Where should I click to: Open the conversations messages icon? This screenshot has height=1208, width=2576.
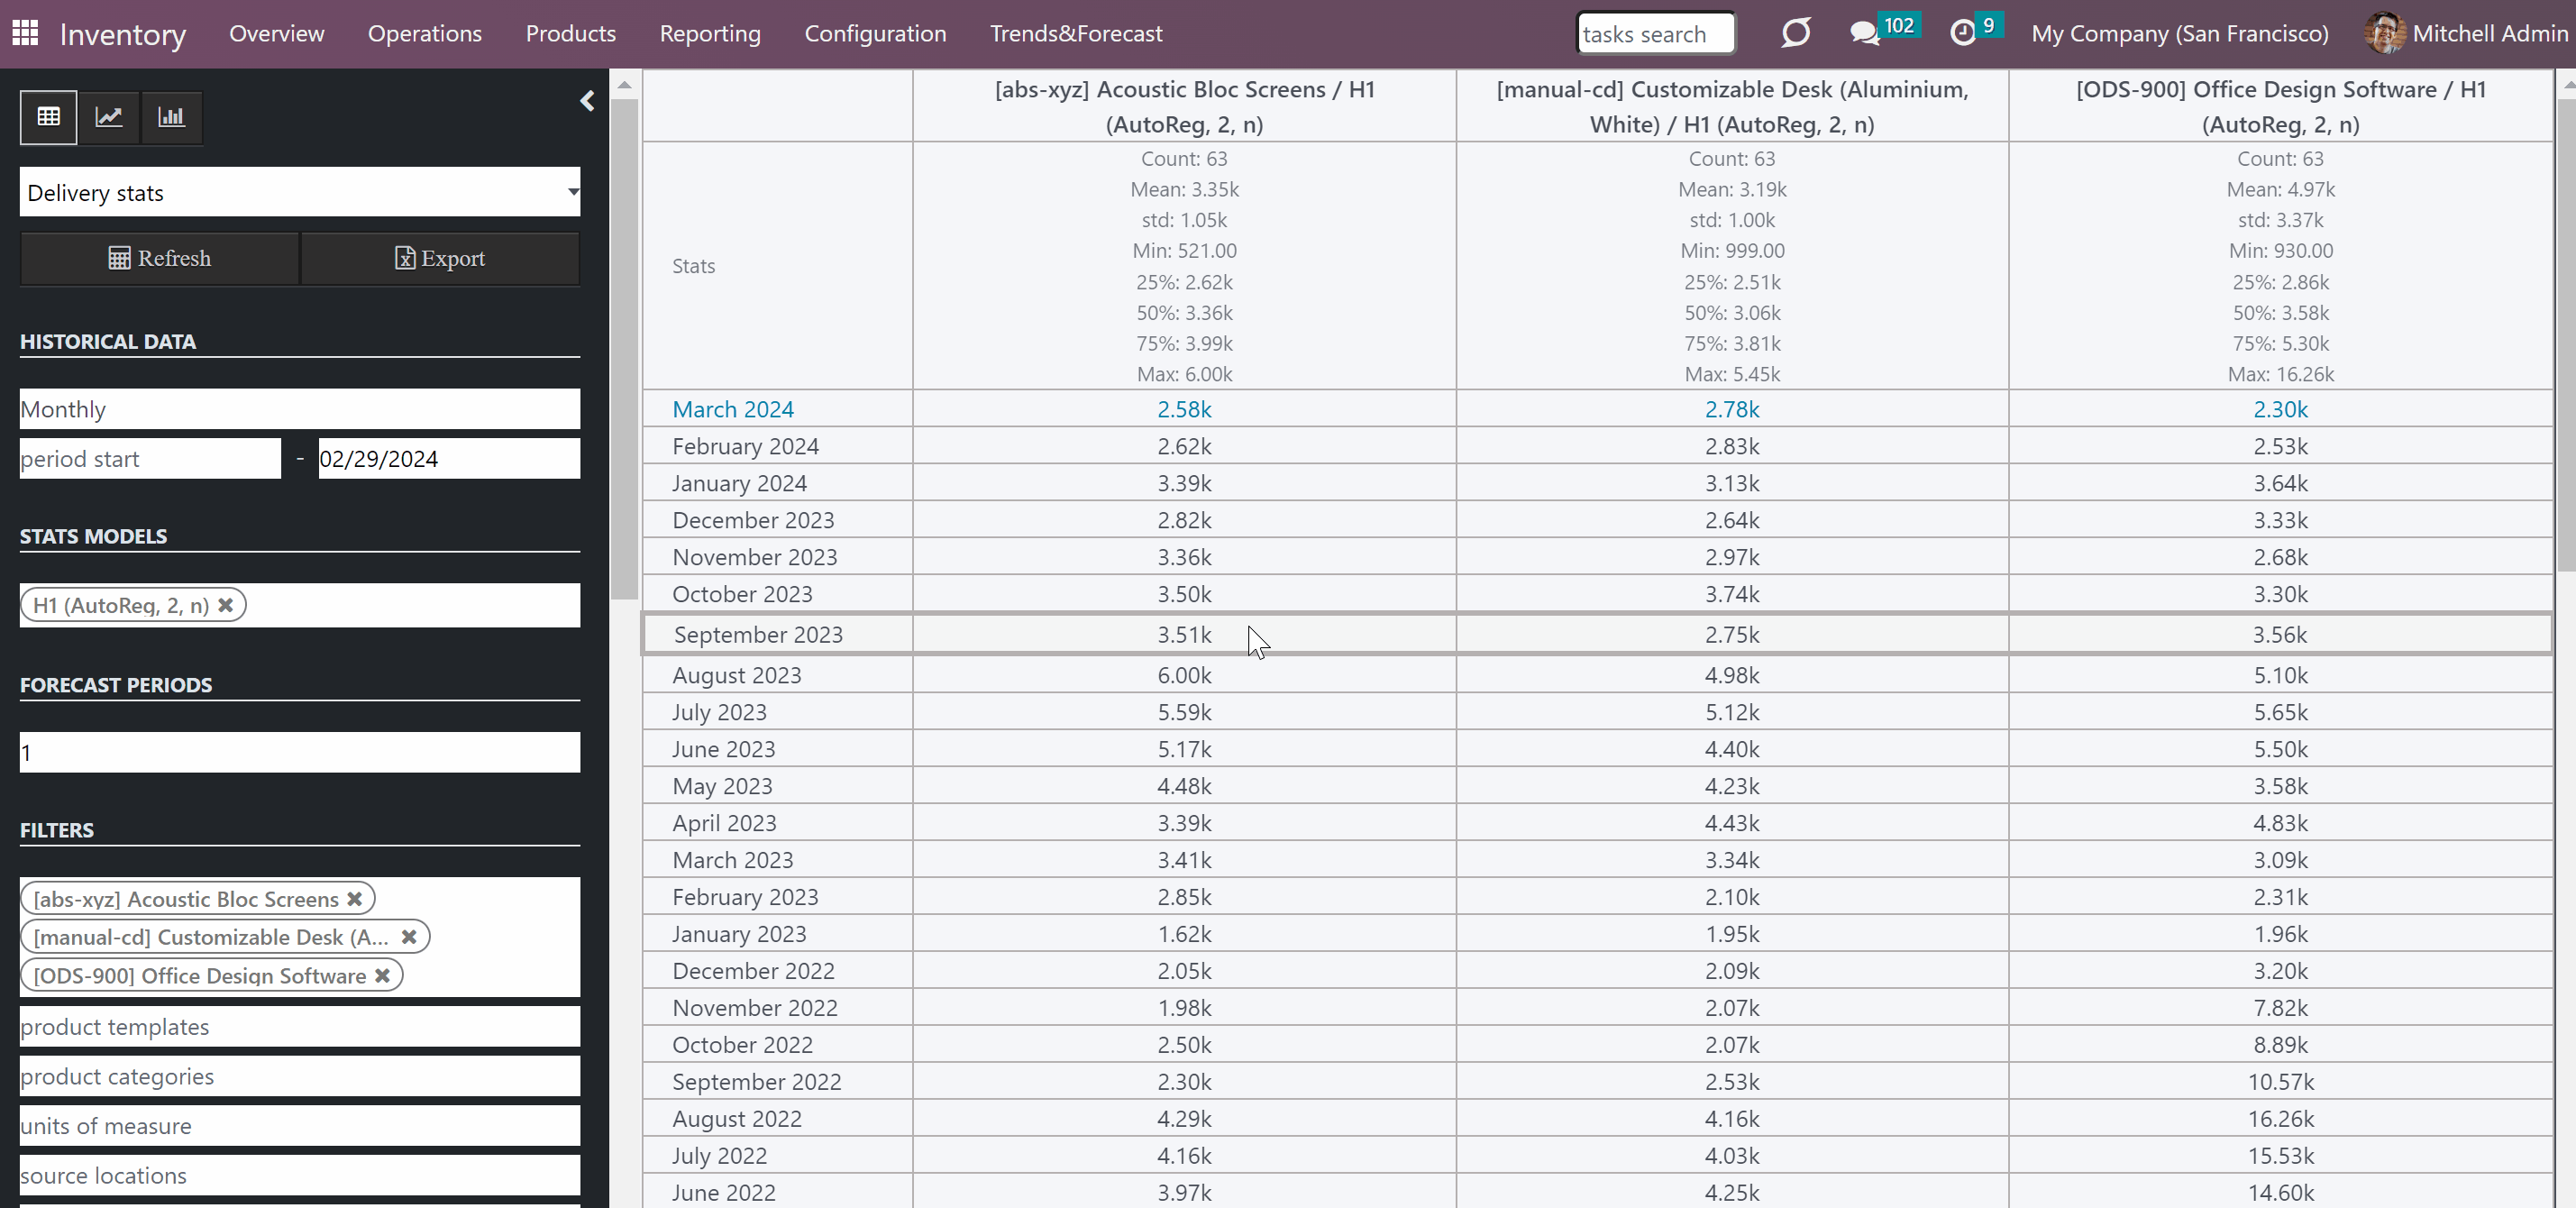(1864, 33)
